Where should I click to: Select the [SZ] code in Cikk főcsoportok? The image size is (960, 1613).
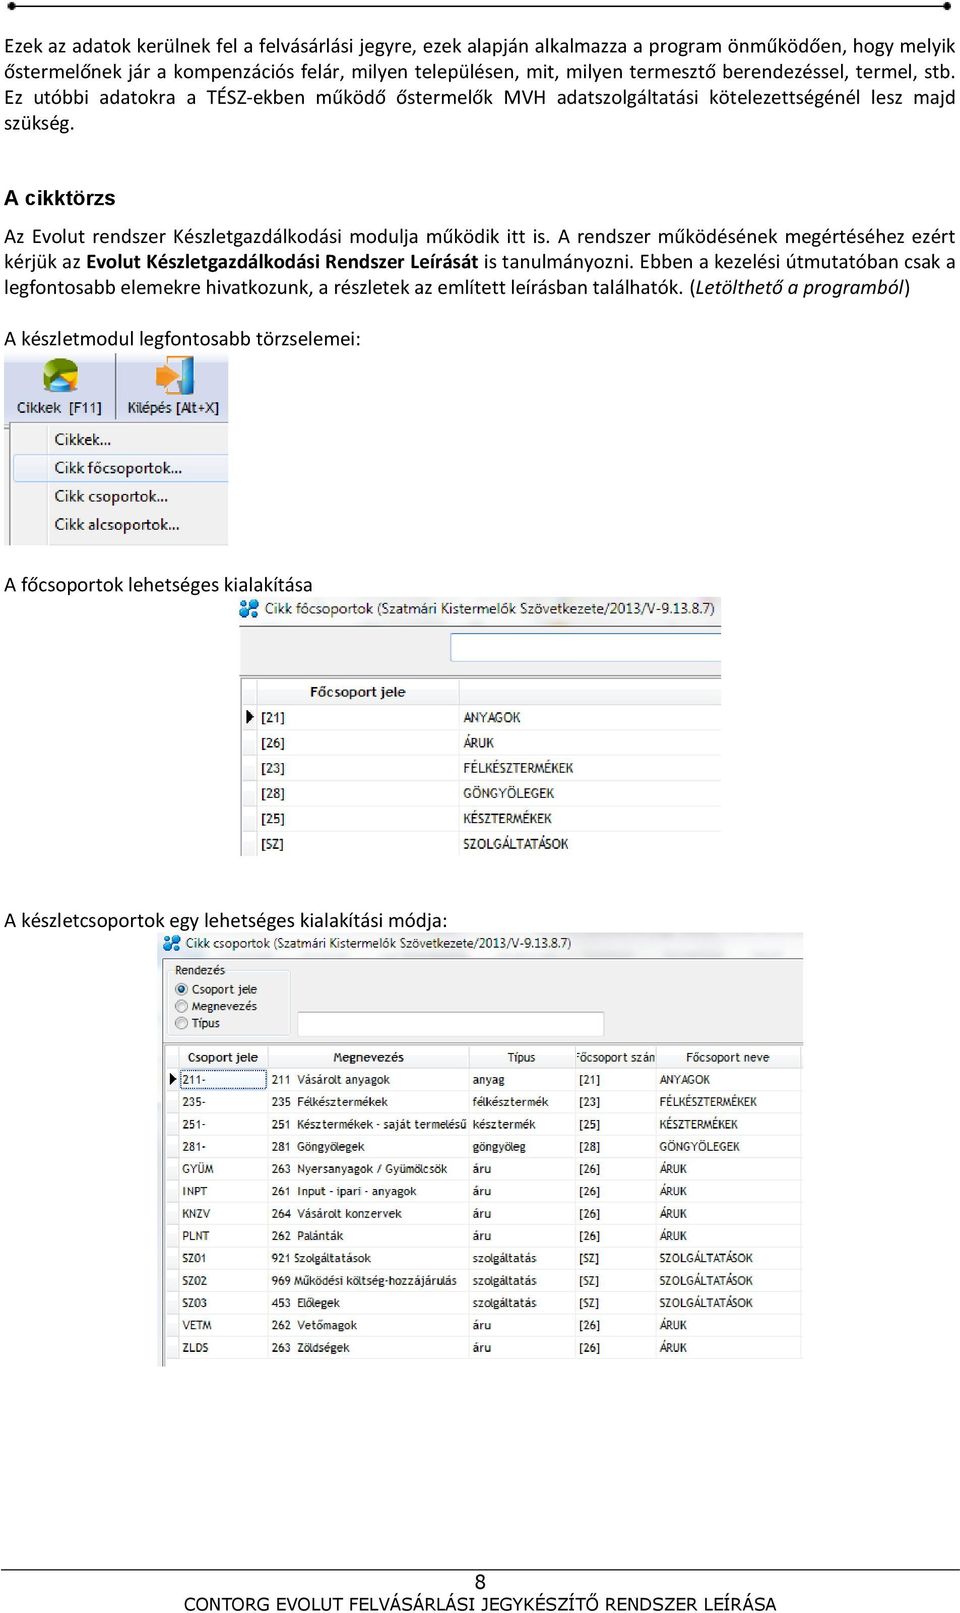click(273, 844)
